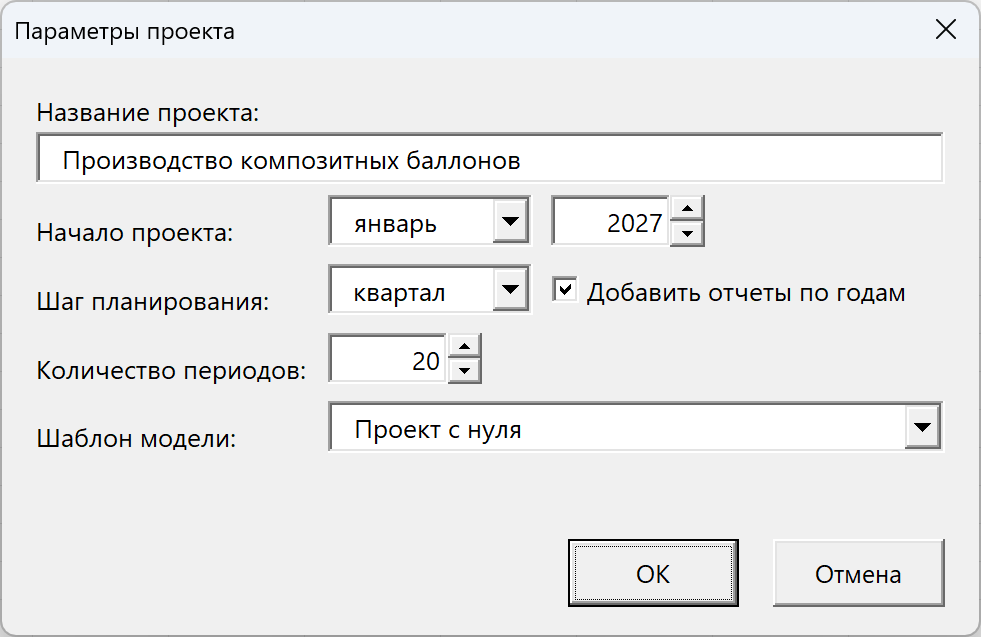
Task: Decrease the project start year below 2027
Action: click(x=687, y=233)
